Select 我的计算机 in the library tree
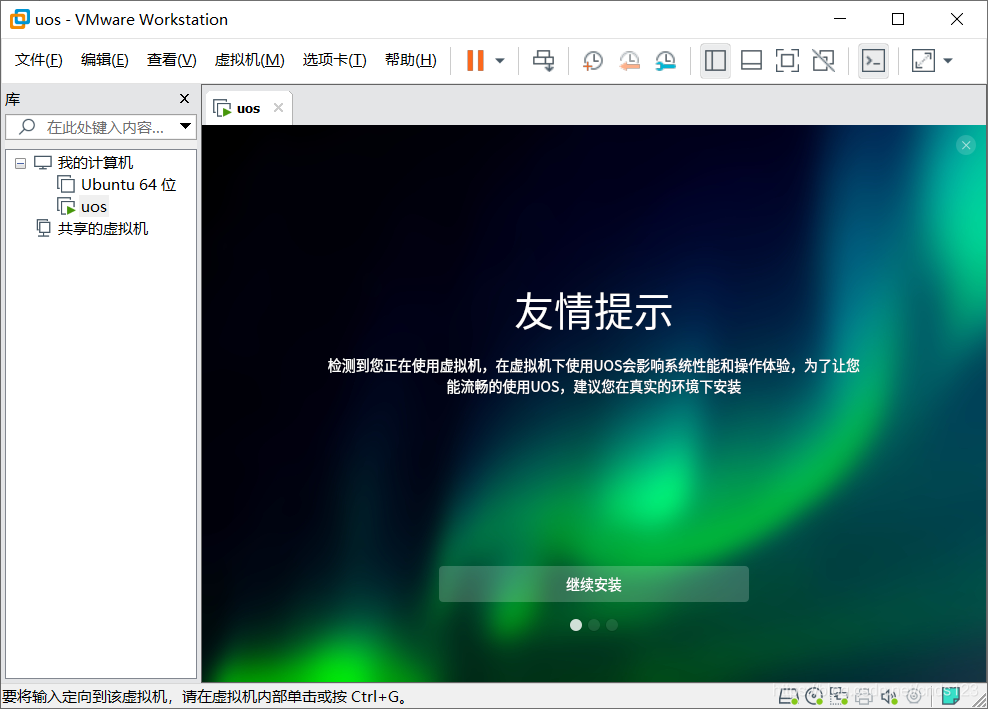Viewport: 988px width, 709px height. (95, 163)
